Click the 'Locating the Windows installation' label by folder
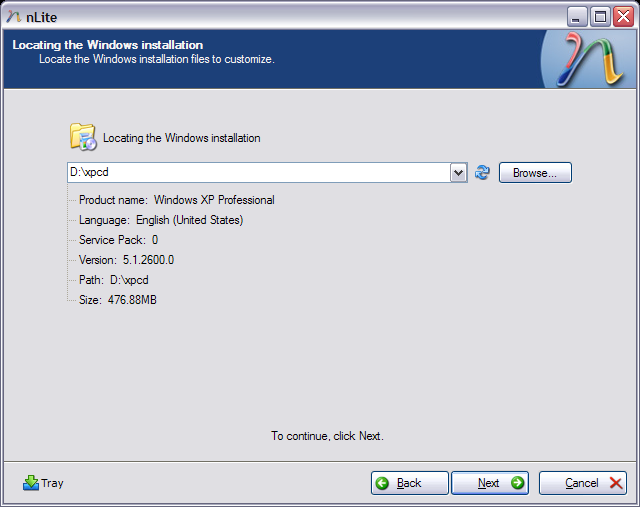 click(x=182, y=138)
